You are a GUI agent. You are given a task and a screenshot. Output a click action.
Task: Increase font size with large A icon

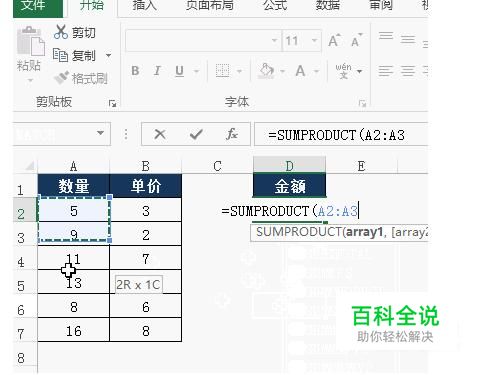pyautogui.click(x=335, y=41)
